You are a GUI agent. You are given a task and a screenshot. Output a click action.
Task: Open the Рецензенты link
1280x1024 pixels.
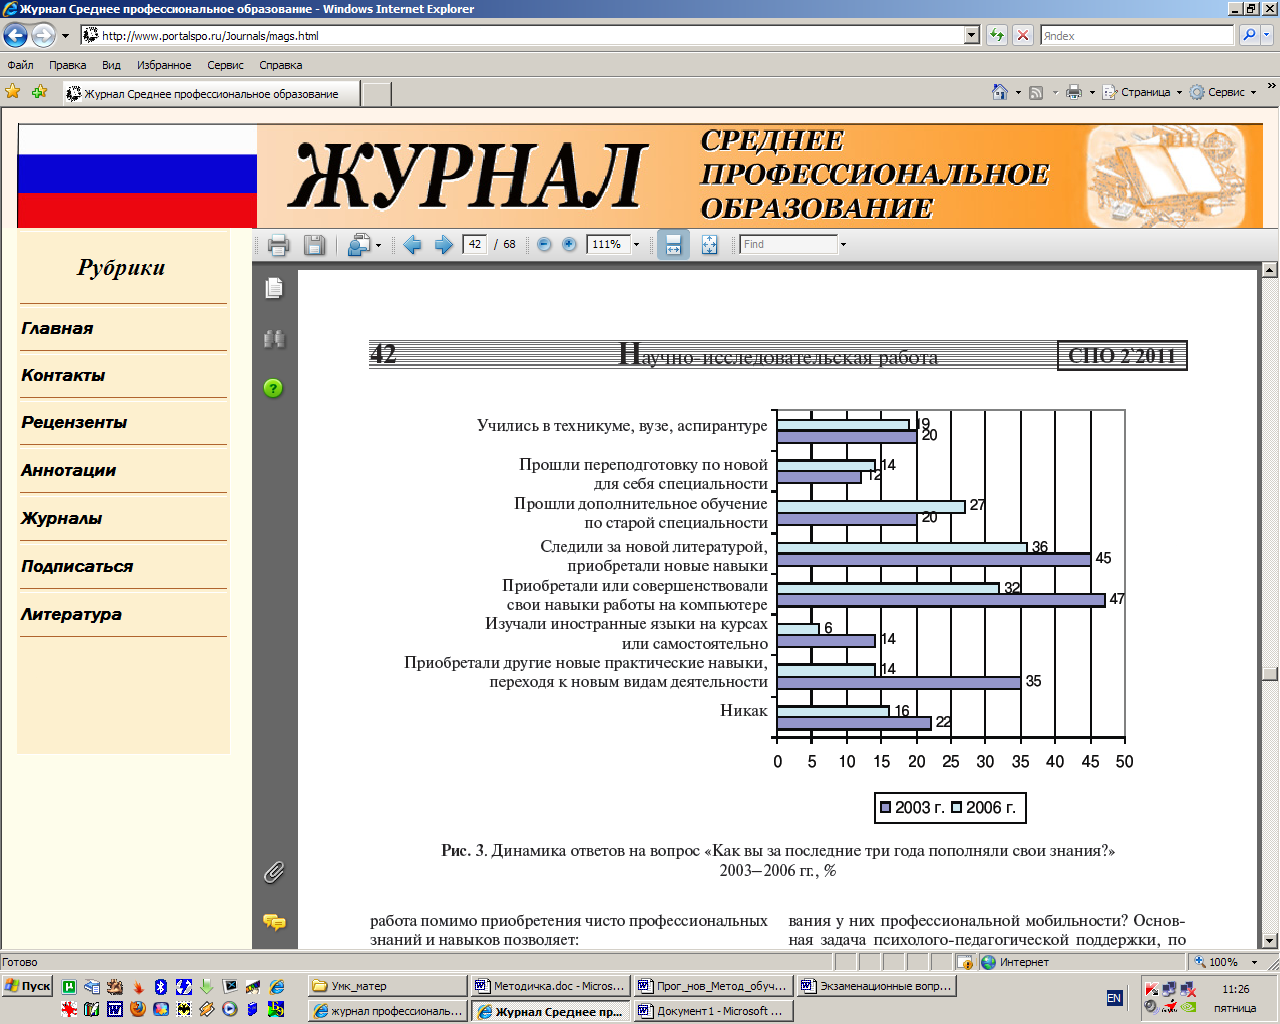coord(74,422)
